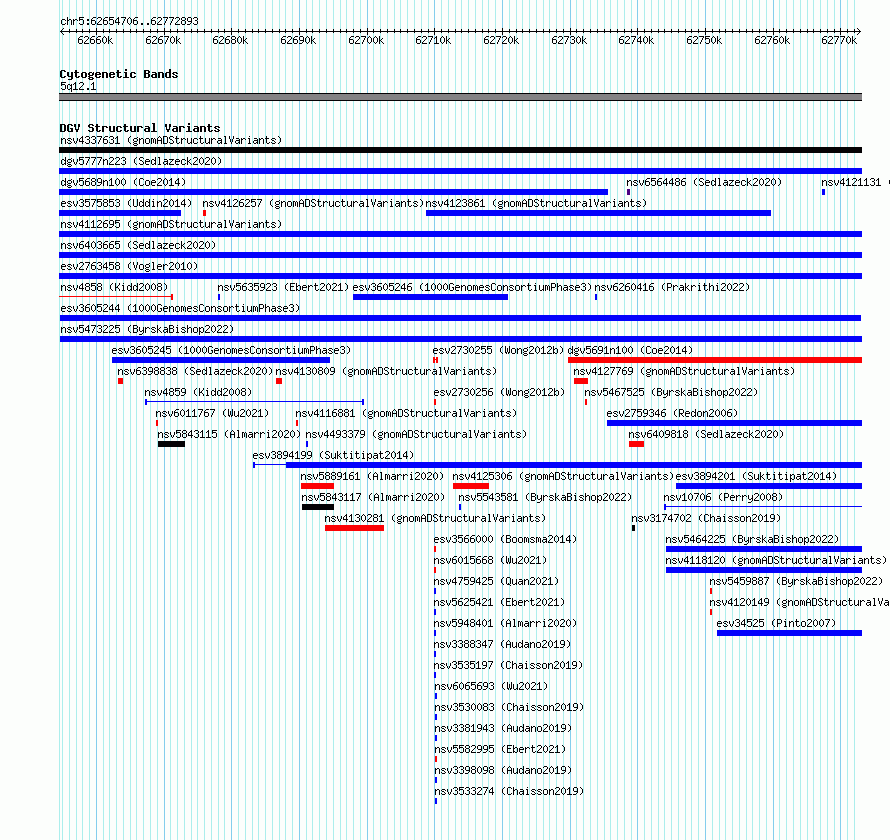890x840 pixels.
Task: Select nsv4123861 gnomAD structural variant label
Action: tap(536, 203)
